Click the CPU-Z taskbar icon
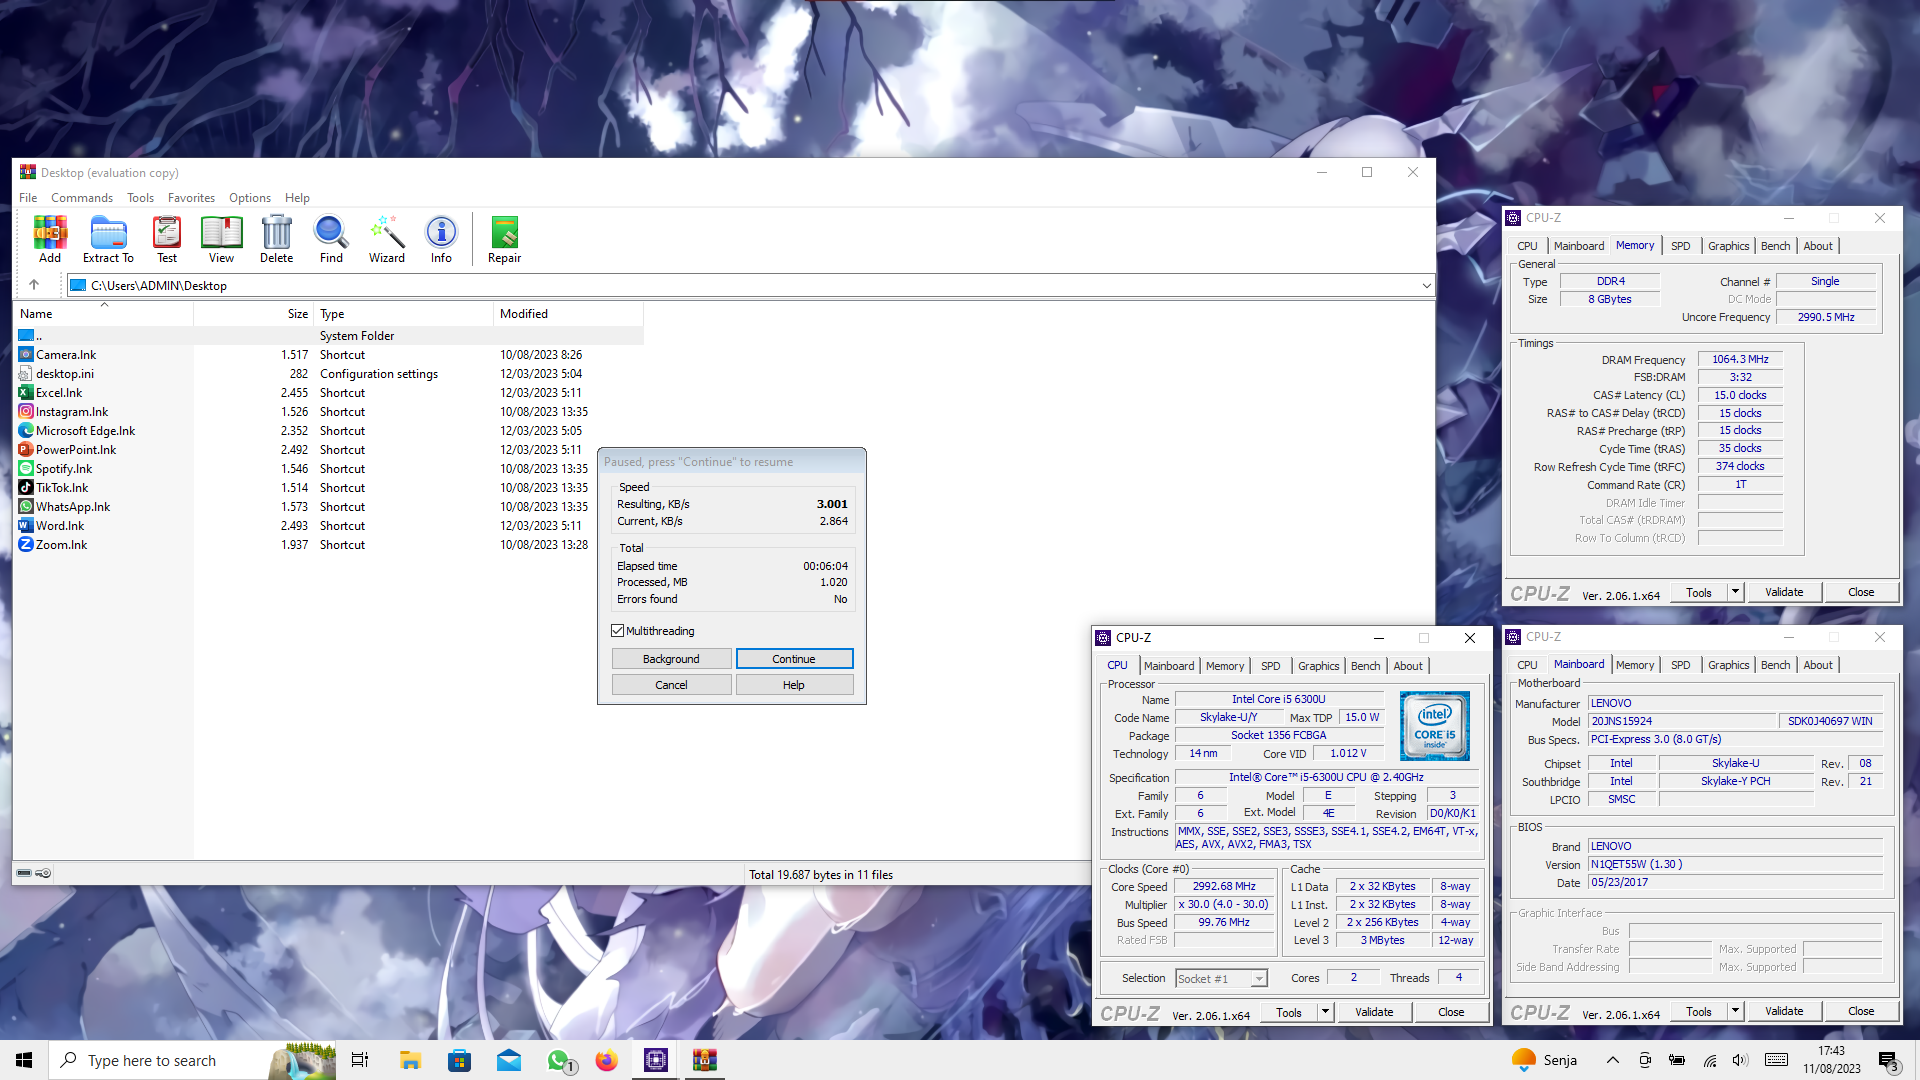The height and width of the screenshot is (1080, 1920). [656, 1060]
